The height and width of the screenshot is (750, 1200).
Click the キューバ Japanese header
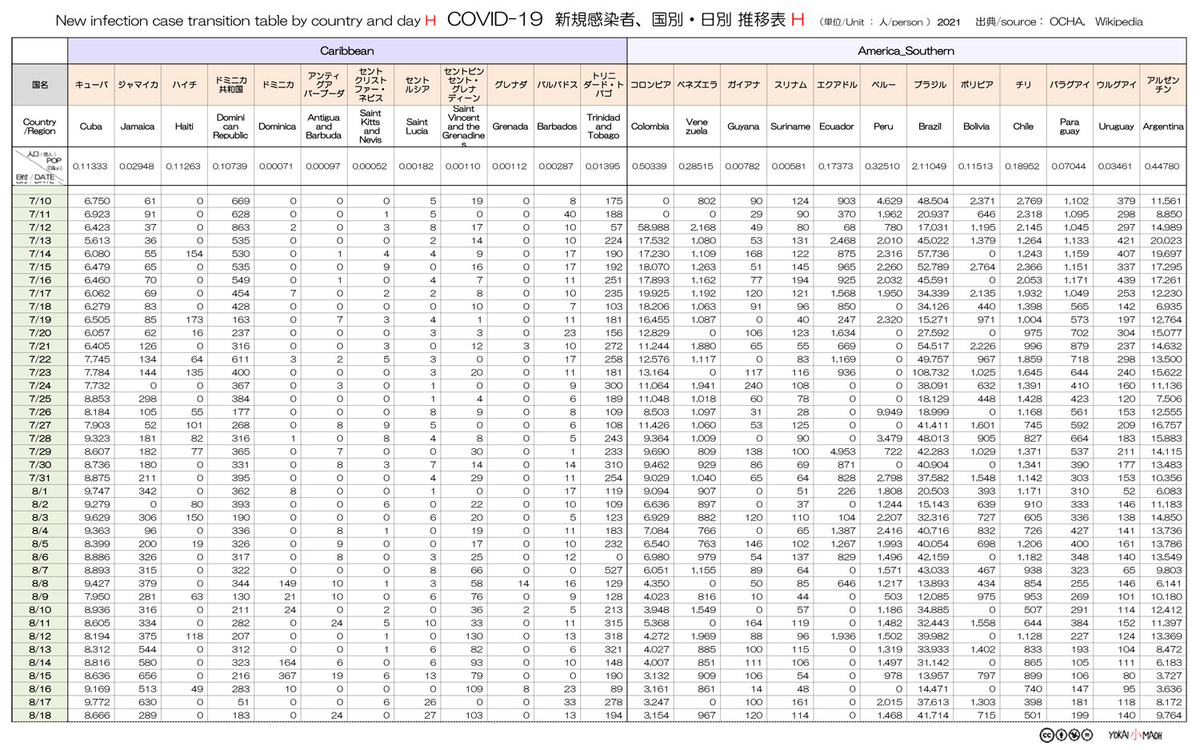pos(91,86)
